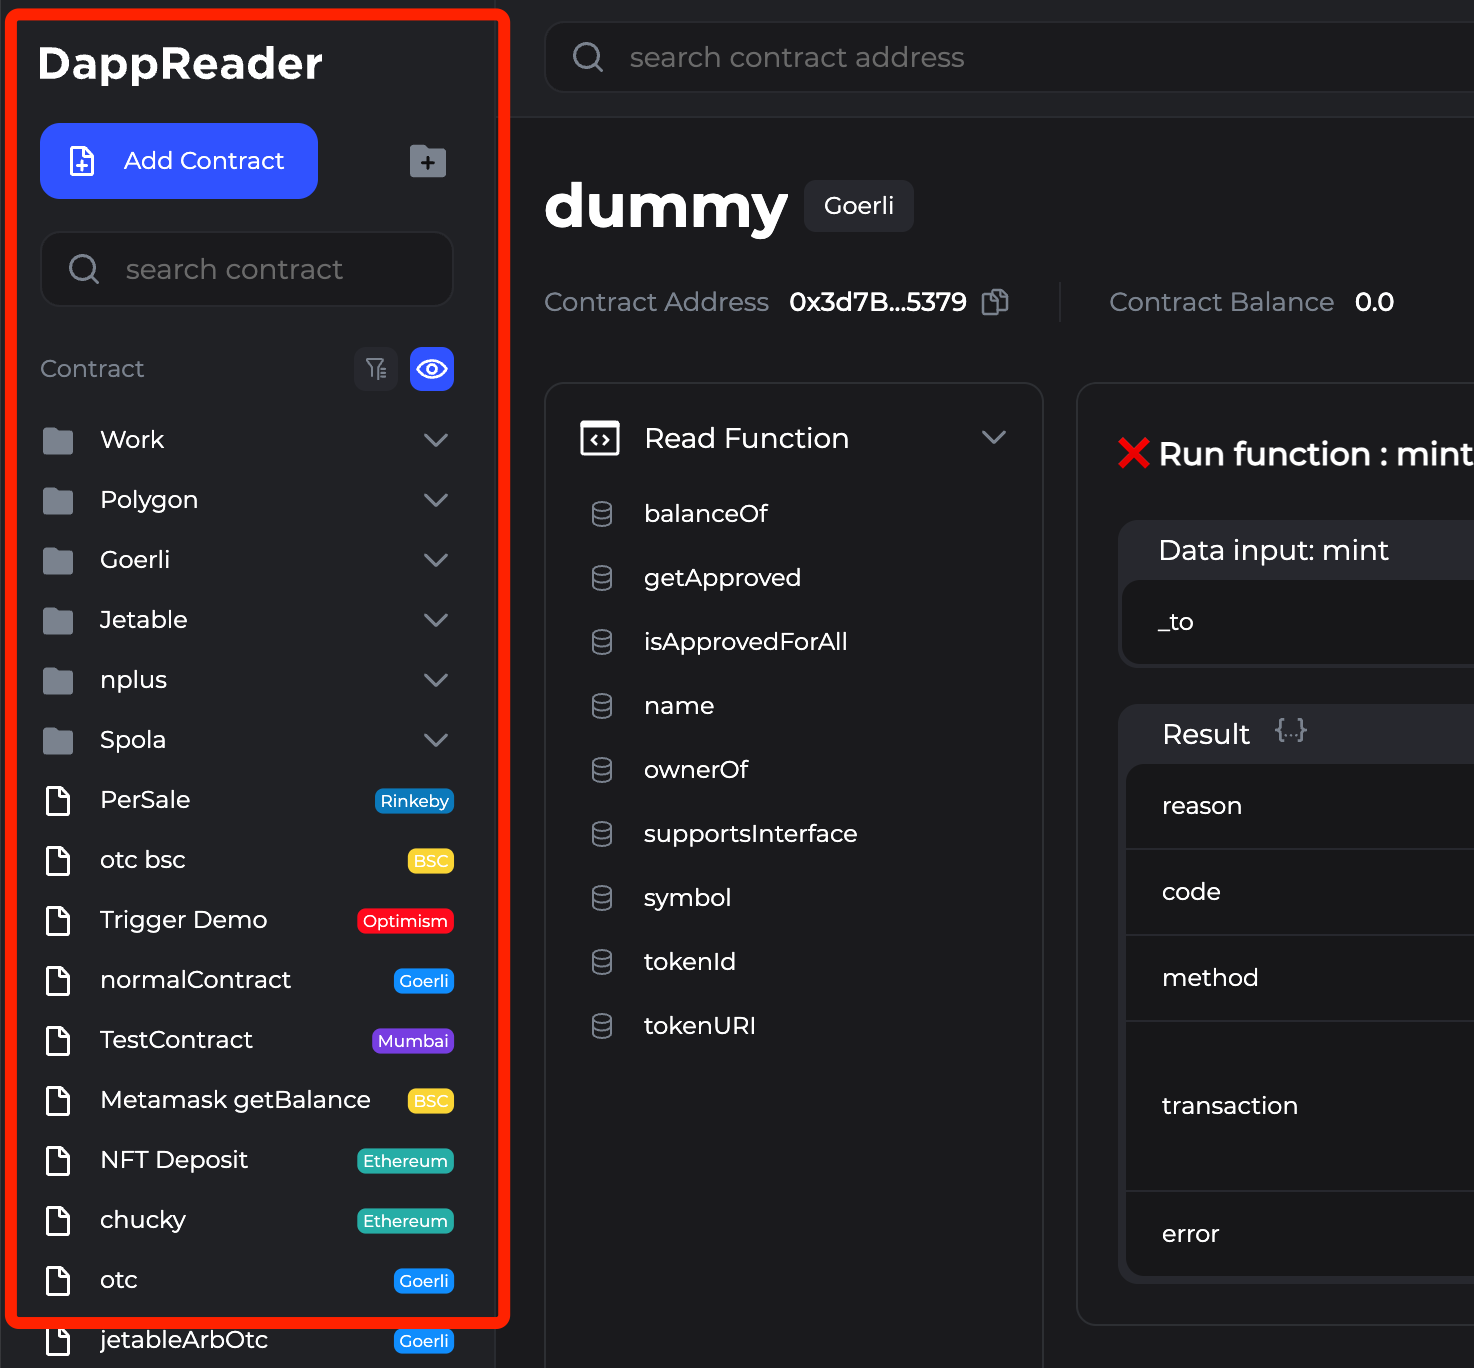Image resolution: width=1474 pixels, height=1368 pixels.
Task: Click the error result row
Action: [1300, 1234]
